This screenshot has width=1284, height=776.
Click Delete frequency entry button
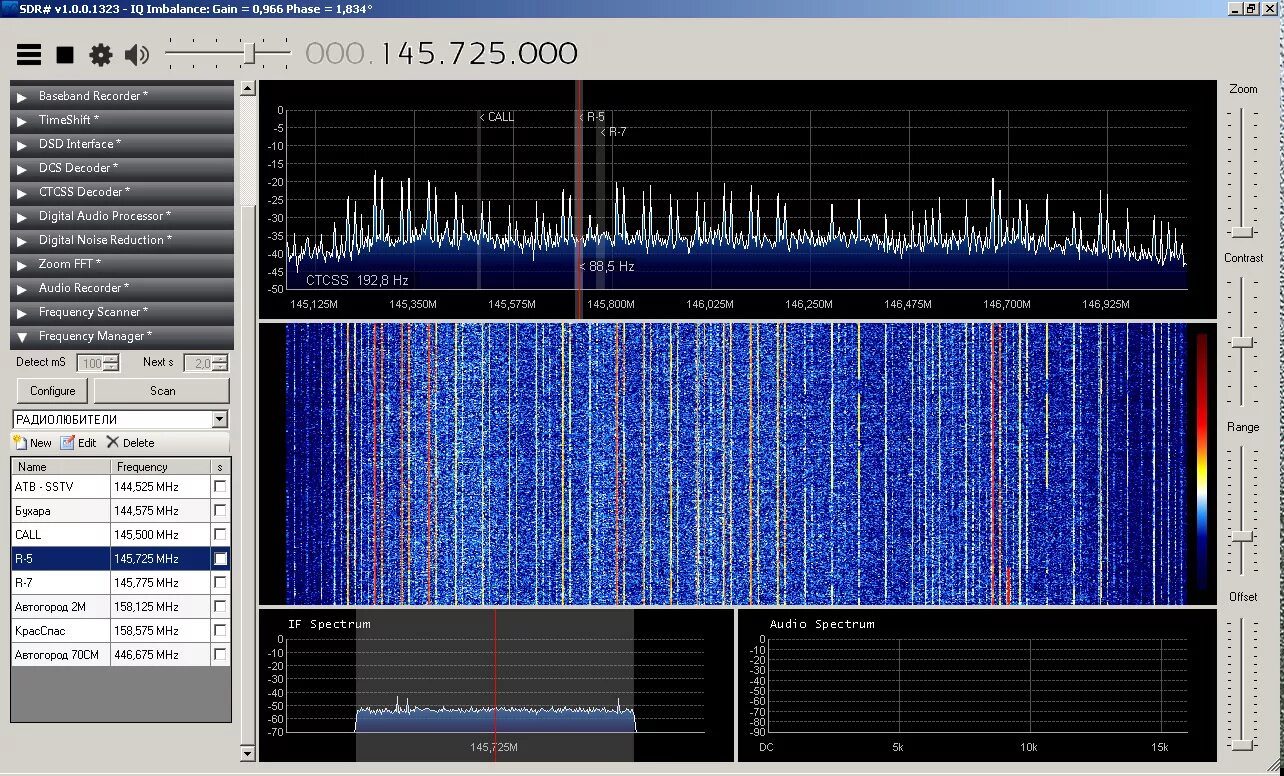pos(130,443)
